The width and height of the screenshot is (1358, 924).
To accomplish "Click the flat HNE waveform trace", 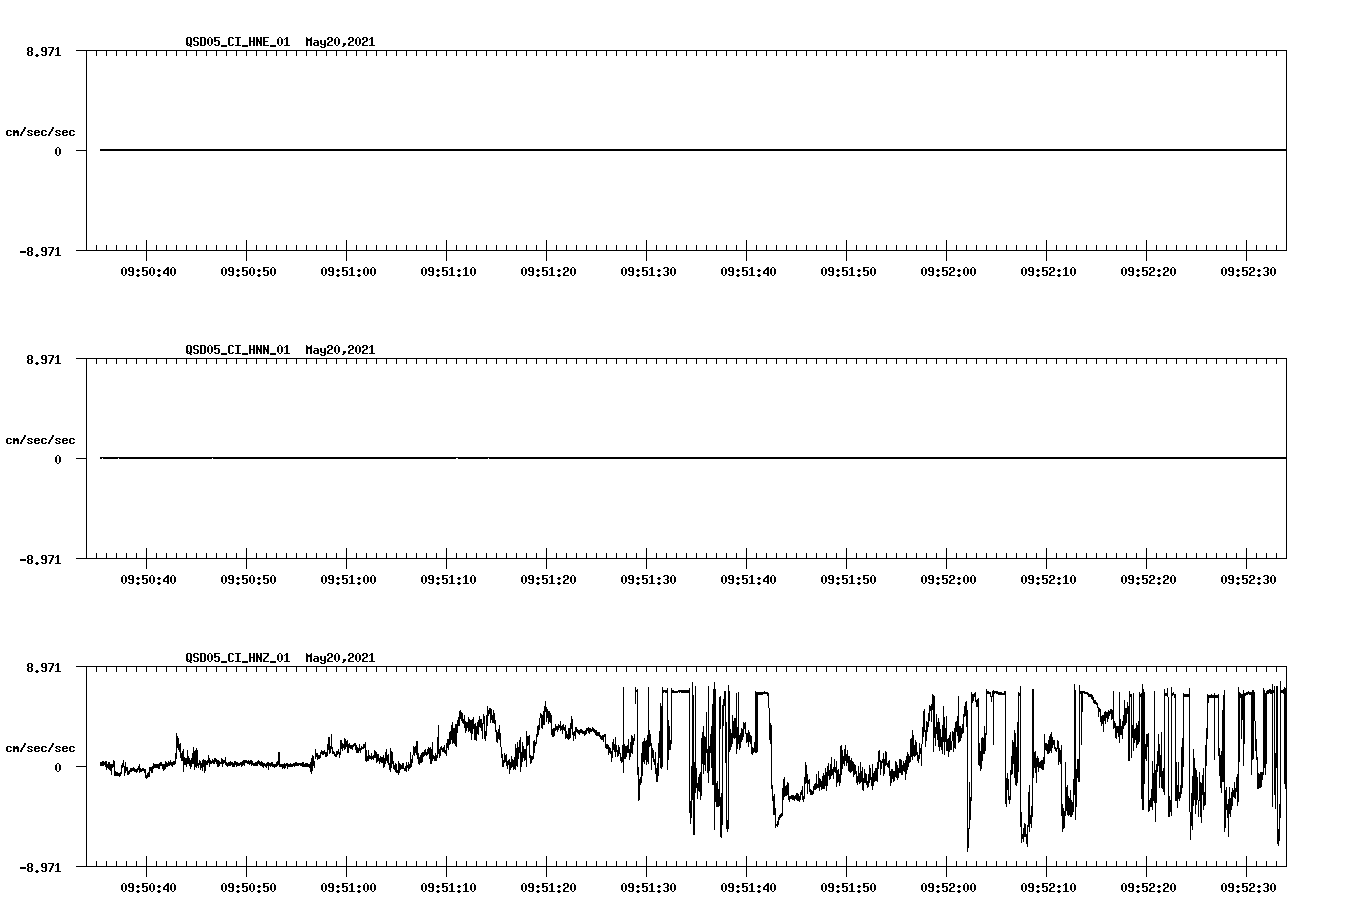I will 600,150.
